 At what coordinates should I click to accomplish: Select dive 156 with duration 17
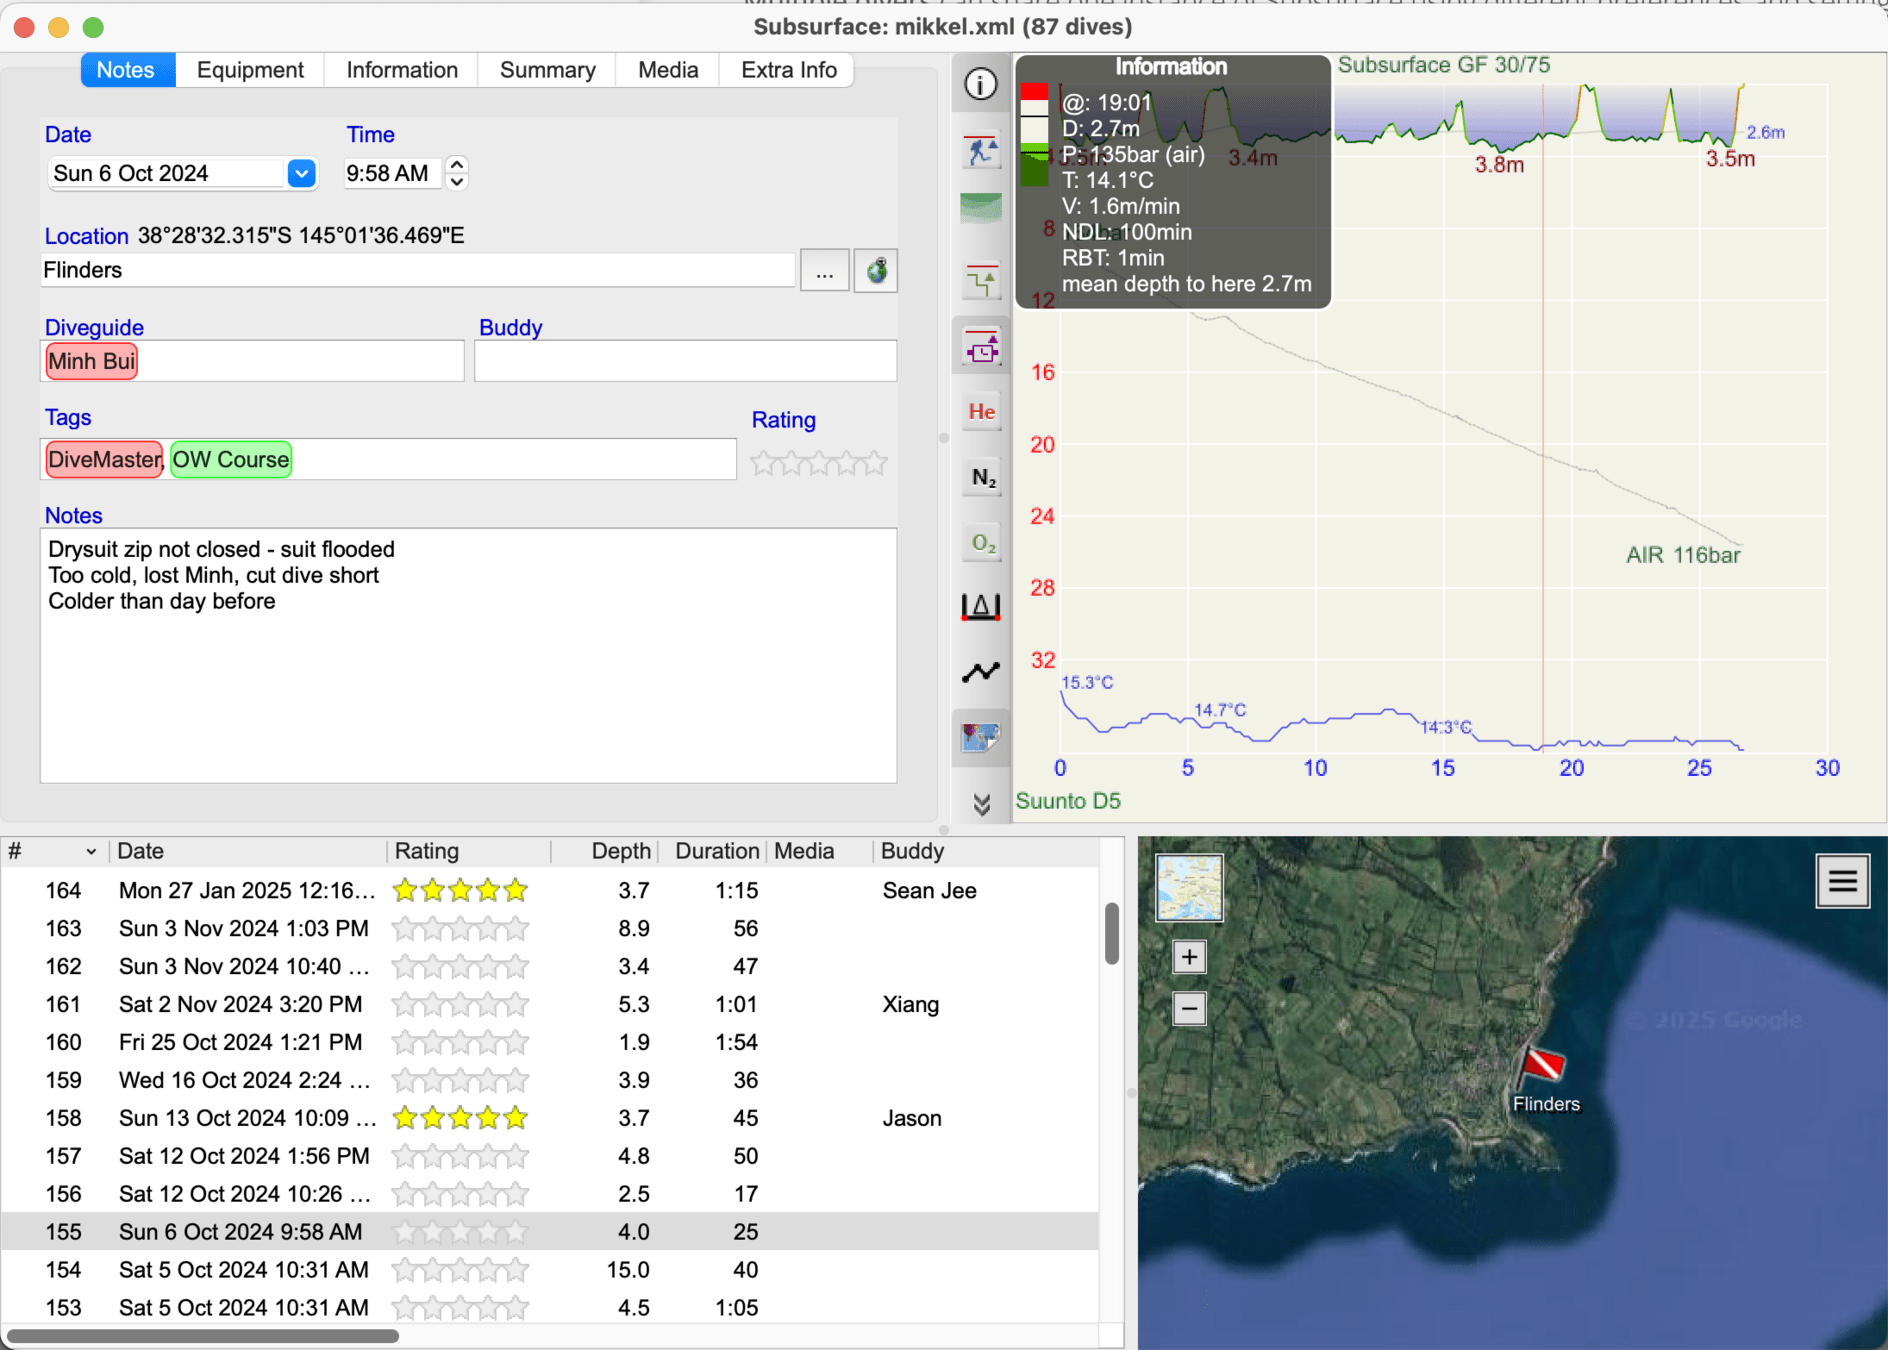550,1194
